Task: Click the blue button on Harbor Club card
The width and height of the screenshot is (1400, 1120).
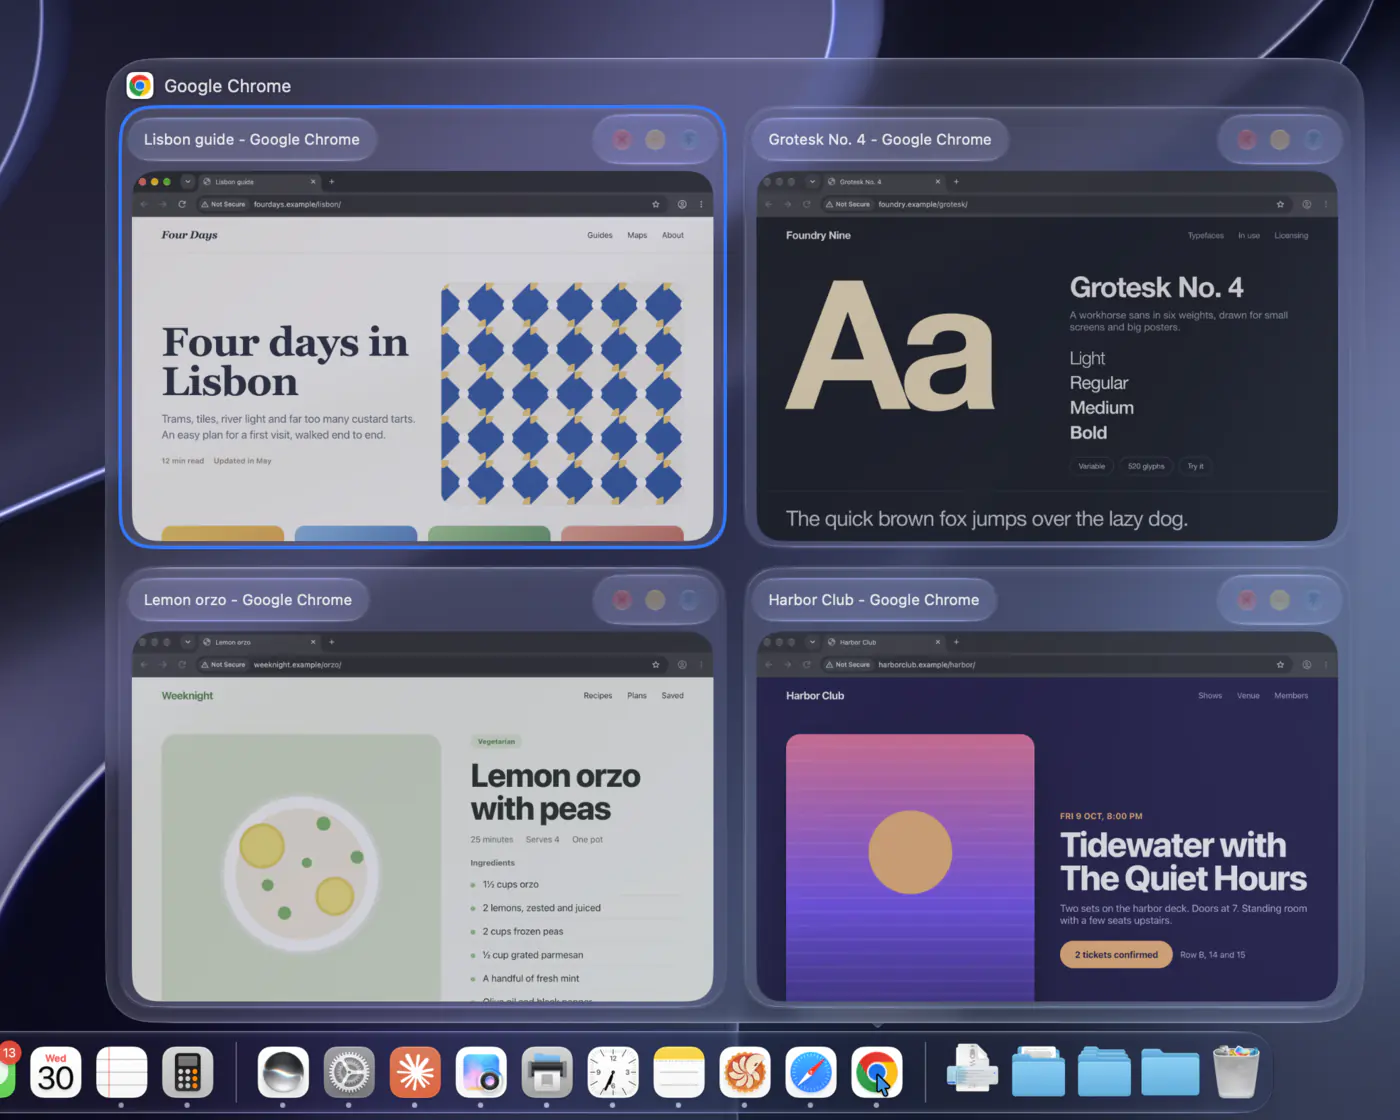Action: (1313, 600)
